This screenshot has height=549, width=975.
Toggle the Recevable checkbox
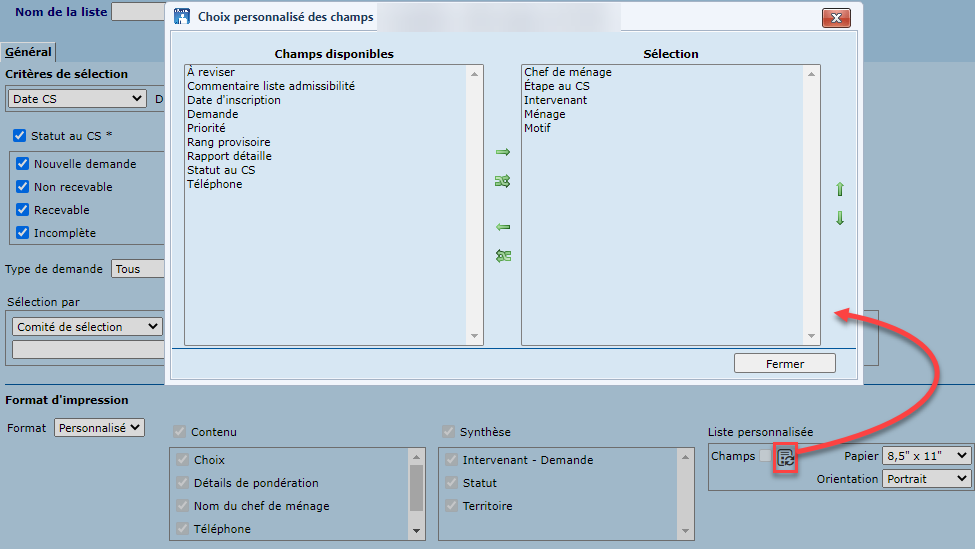click(22, 210)
